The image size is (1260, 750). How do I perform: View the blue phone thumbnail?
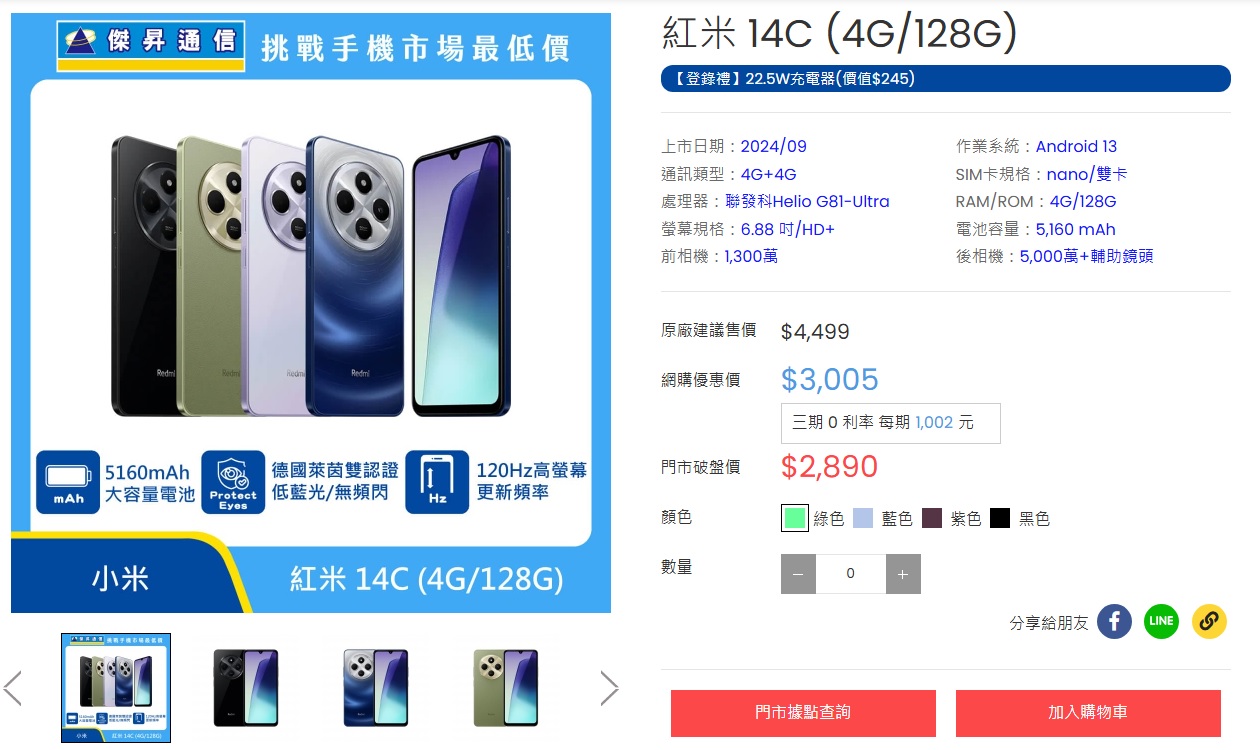point(376,688)
